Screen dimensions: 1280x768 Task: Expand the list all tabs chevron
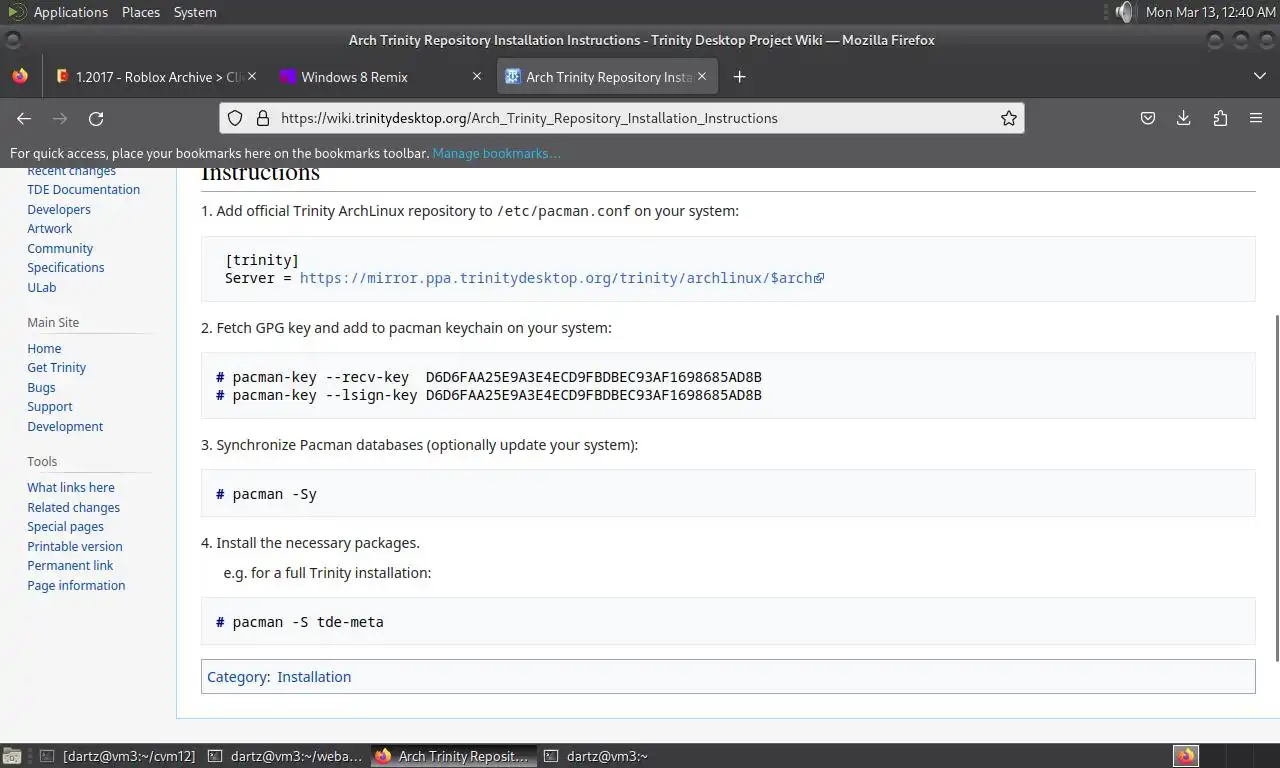[1259, 76]
